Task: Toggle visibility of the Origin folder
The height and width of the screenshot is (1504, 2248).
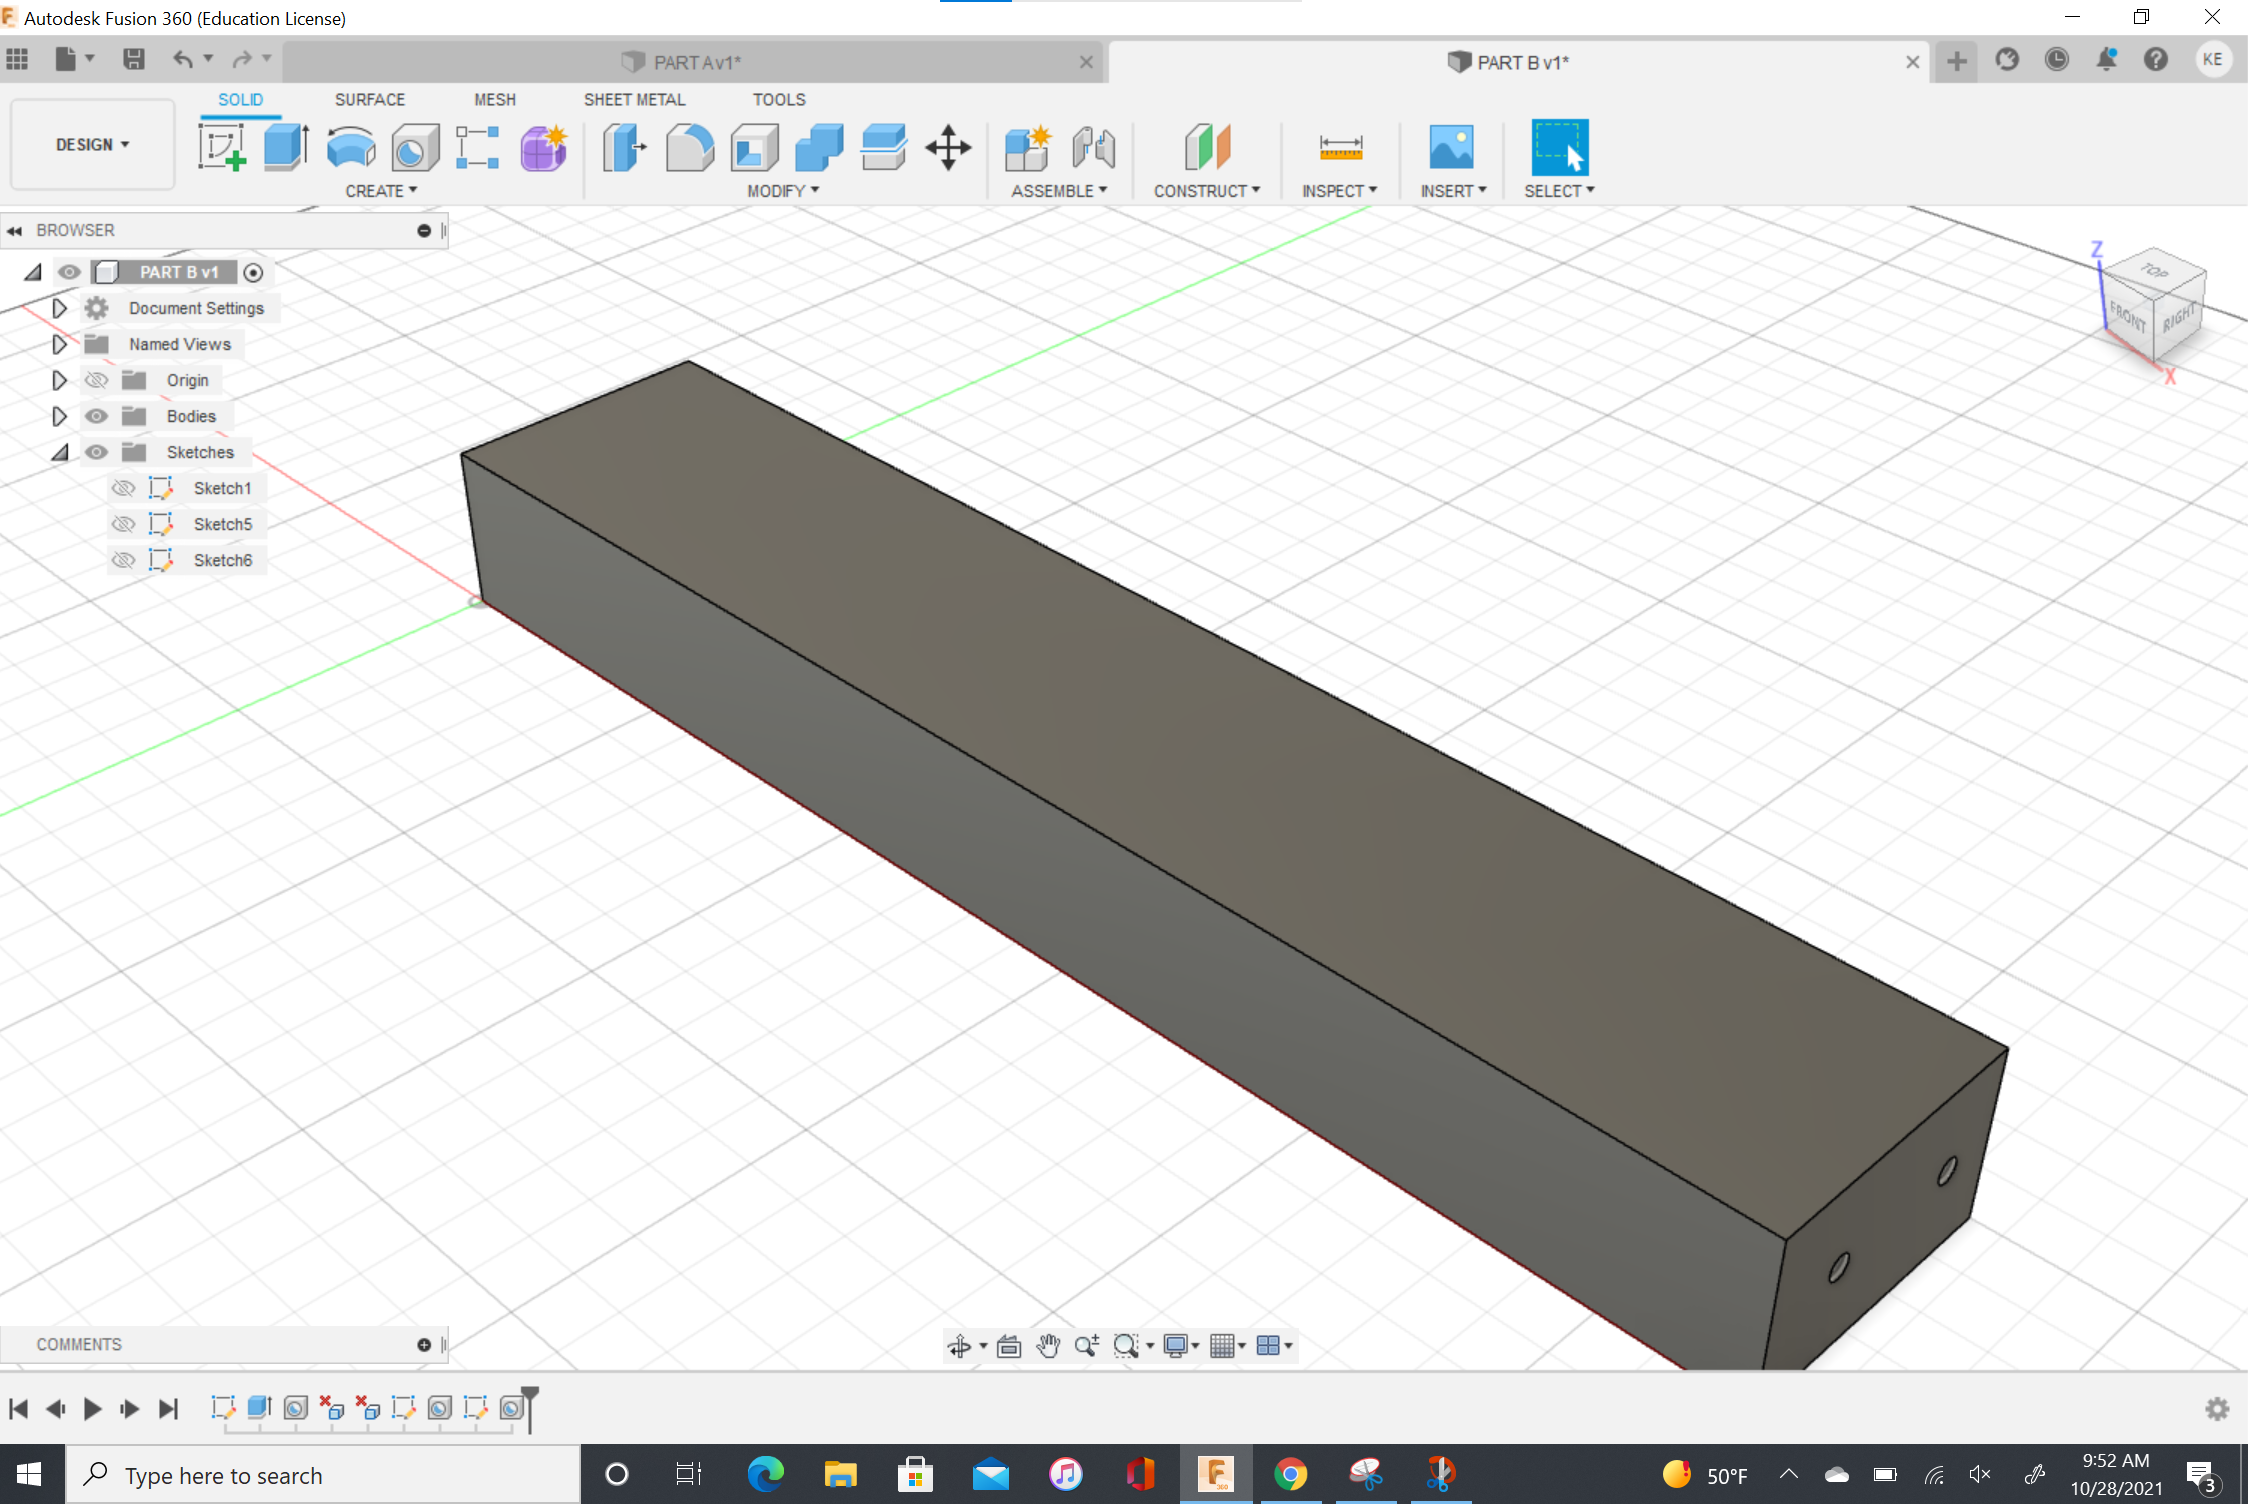Action: coord(96,379)
